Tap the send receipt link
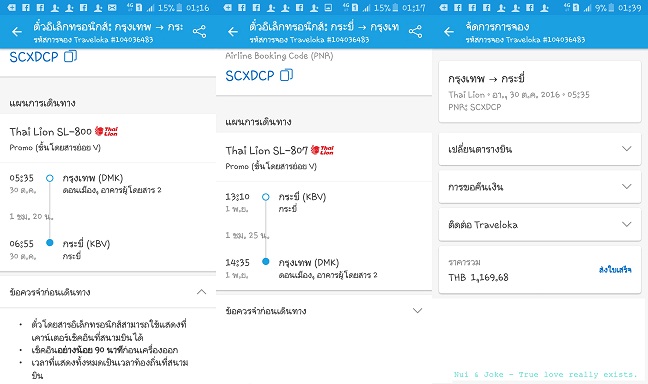This screenshot has height=384, width=648. 615,270
